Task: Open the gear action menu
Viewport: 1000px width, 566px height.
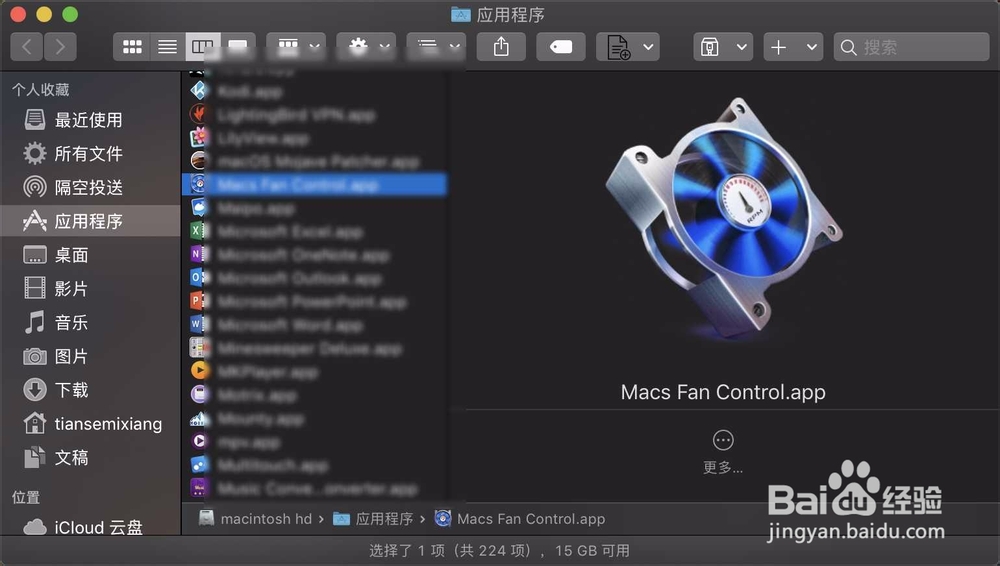Action: [366, 47]
